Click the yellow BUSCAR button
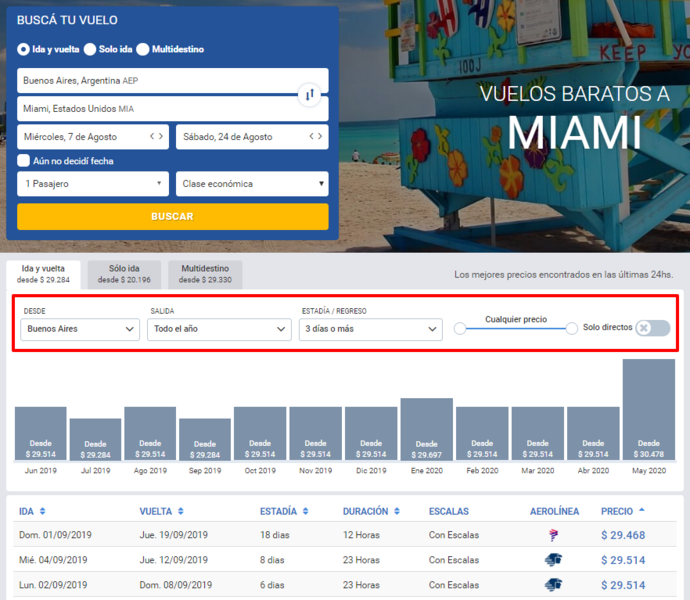The height and width of the screenshot is (600, 690). point(172,217)
